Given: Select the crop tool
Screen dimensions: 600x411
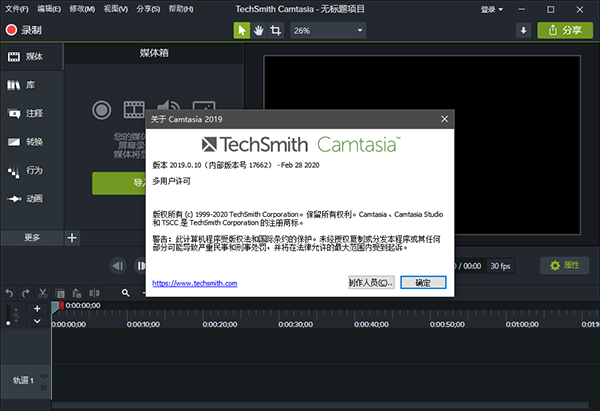Looking at the screenshot, I should coord(276,30).
